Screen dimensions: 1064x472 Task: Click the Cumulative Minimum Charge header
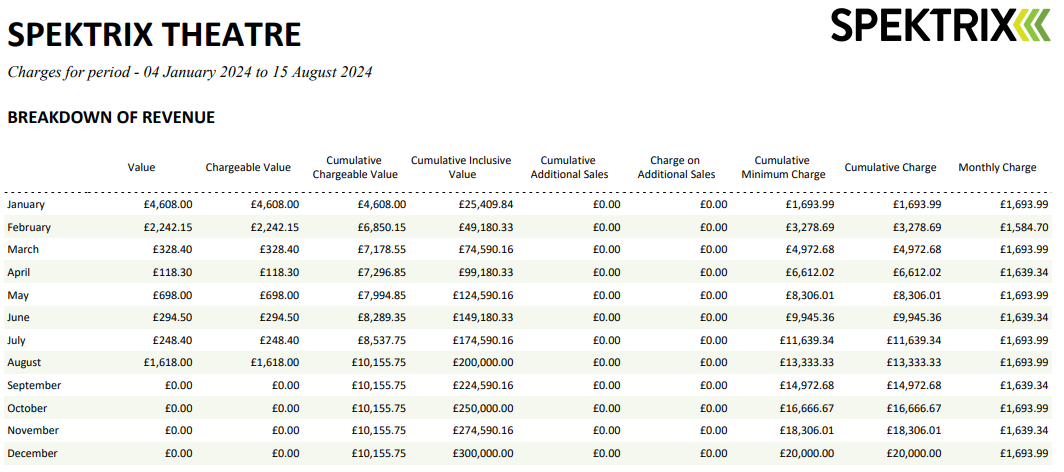point(783,168)
